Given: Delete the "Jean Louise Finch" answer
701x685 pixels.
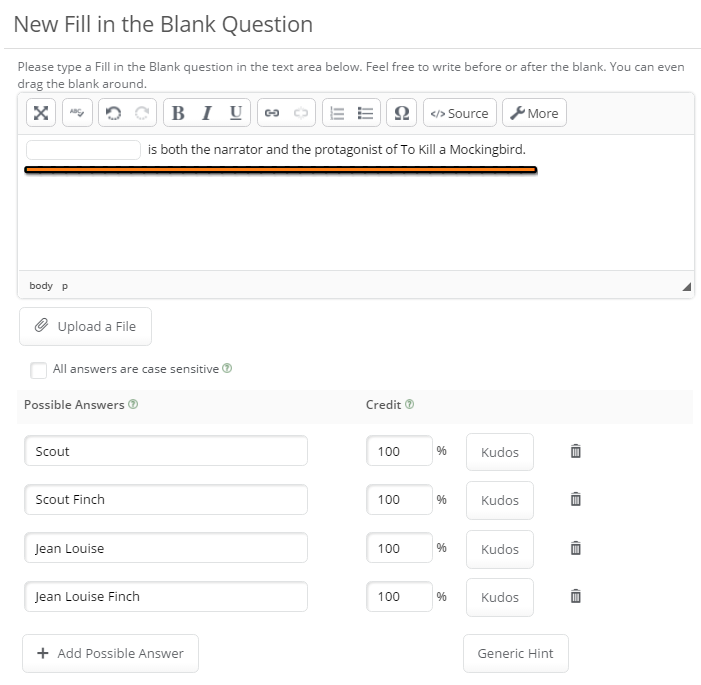Looking at the screenshot, I should pos(575,596).
